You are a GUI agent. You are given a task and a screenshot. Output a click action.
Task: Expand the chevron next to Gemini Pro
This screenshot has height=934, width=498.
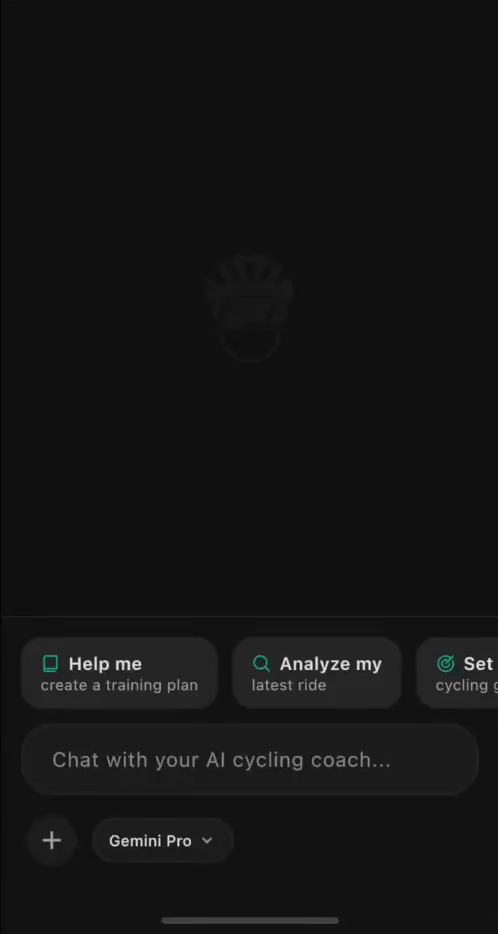tap(207, 840)
